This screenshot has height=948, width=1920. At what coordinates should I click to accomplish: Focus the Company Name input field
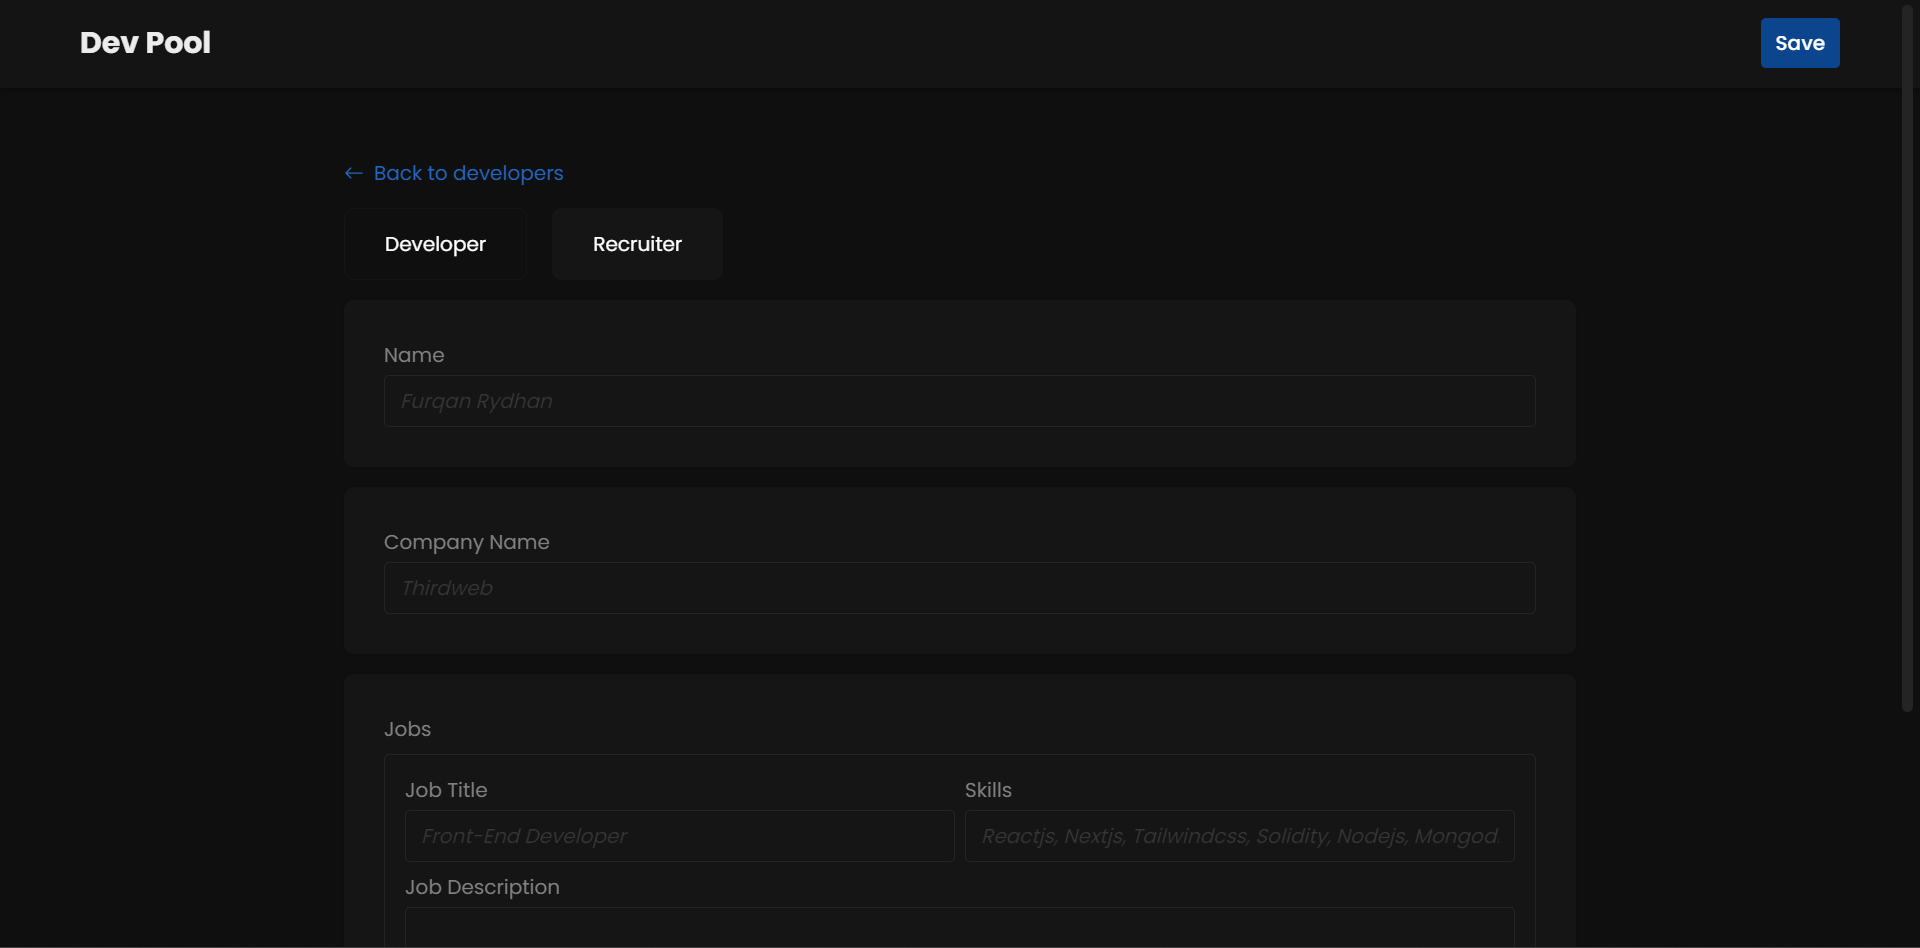point(960,588)
